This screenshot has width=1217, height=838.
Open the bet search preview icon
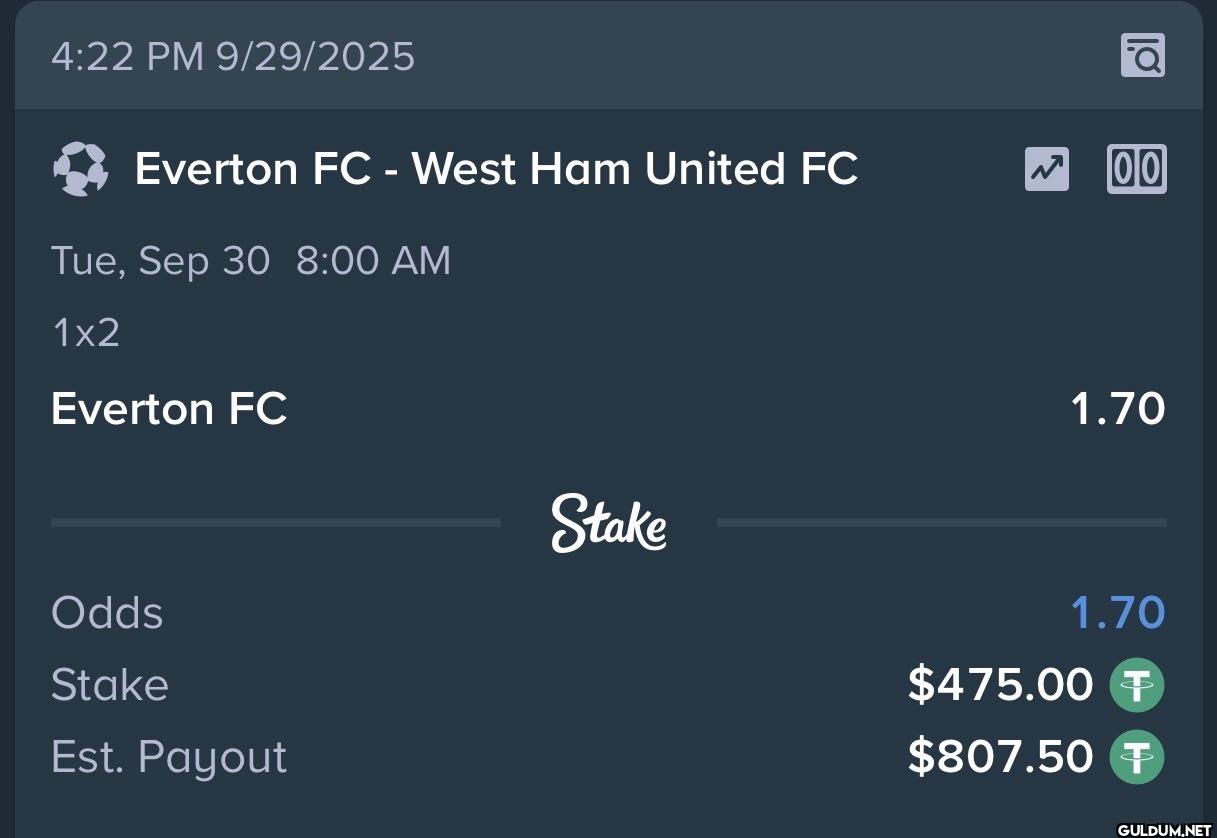pos(1142,55)
